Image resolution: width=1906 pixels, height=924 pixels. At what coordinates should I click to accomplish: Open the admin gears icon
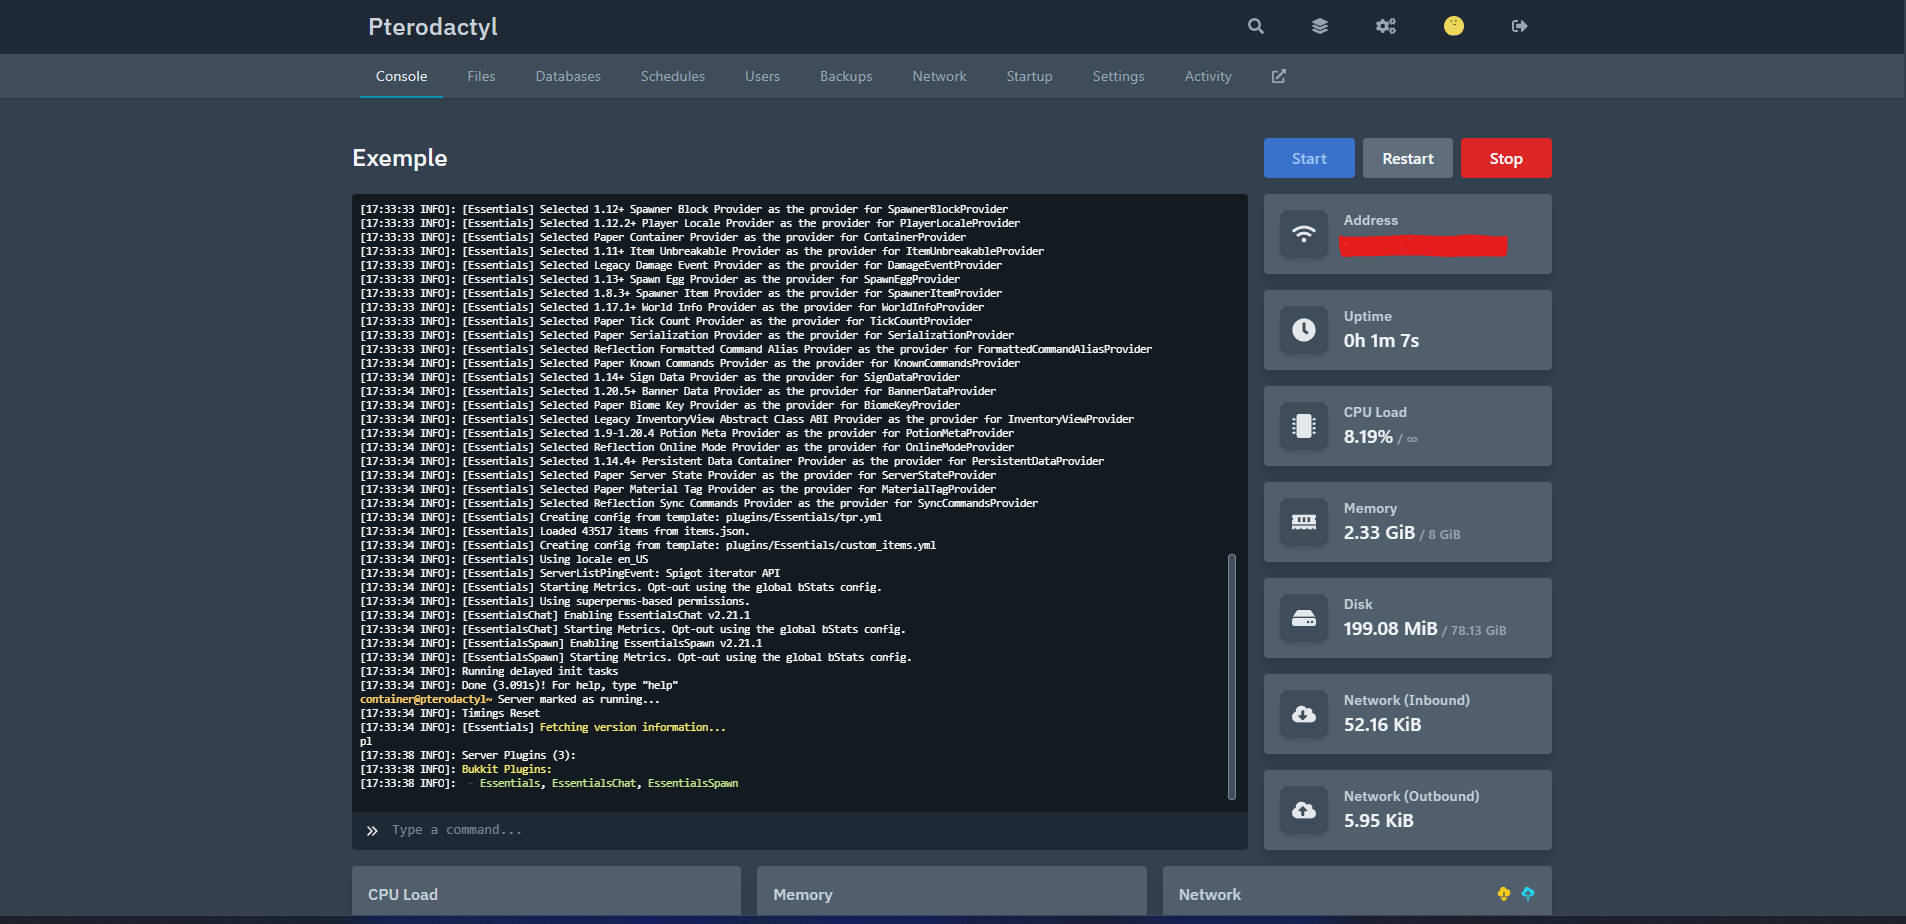point(1386,26)
